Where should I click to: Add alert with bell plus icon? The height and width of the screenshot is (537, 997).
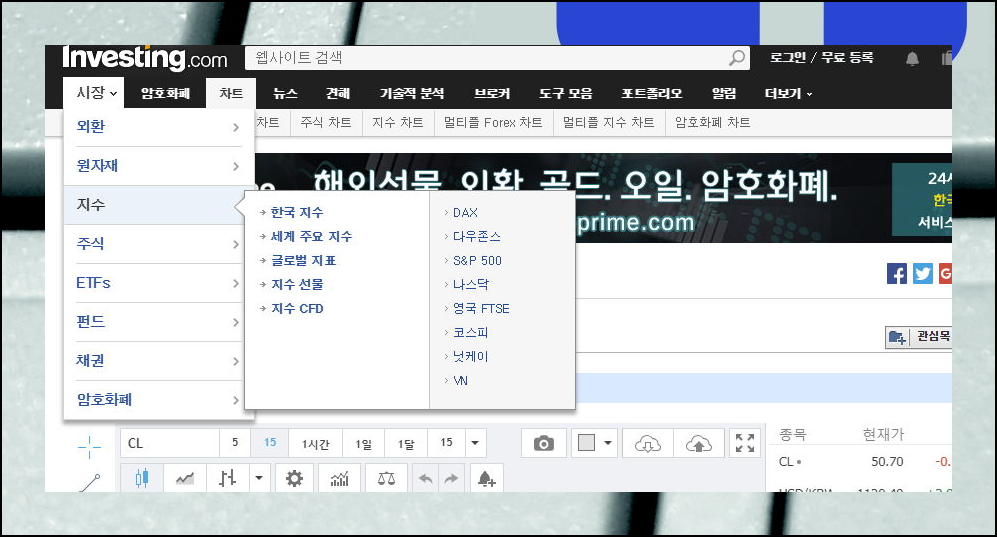[x=486, y=478]
